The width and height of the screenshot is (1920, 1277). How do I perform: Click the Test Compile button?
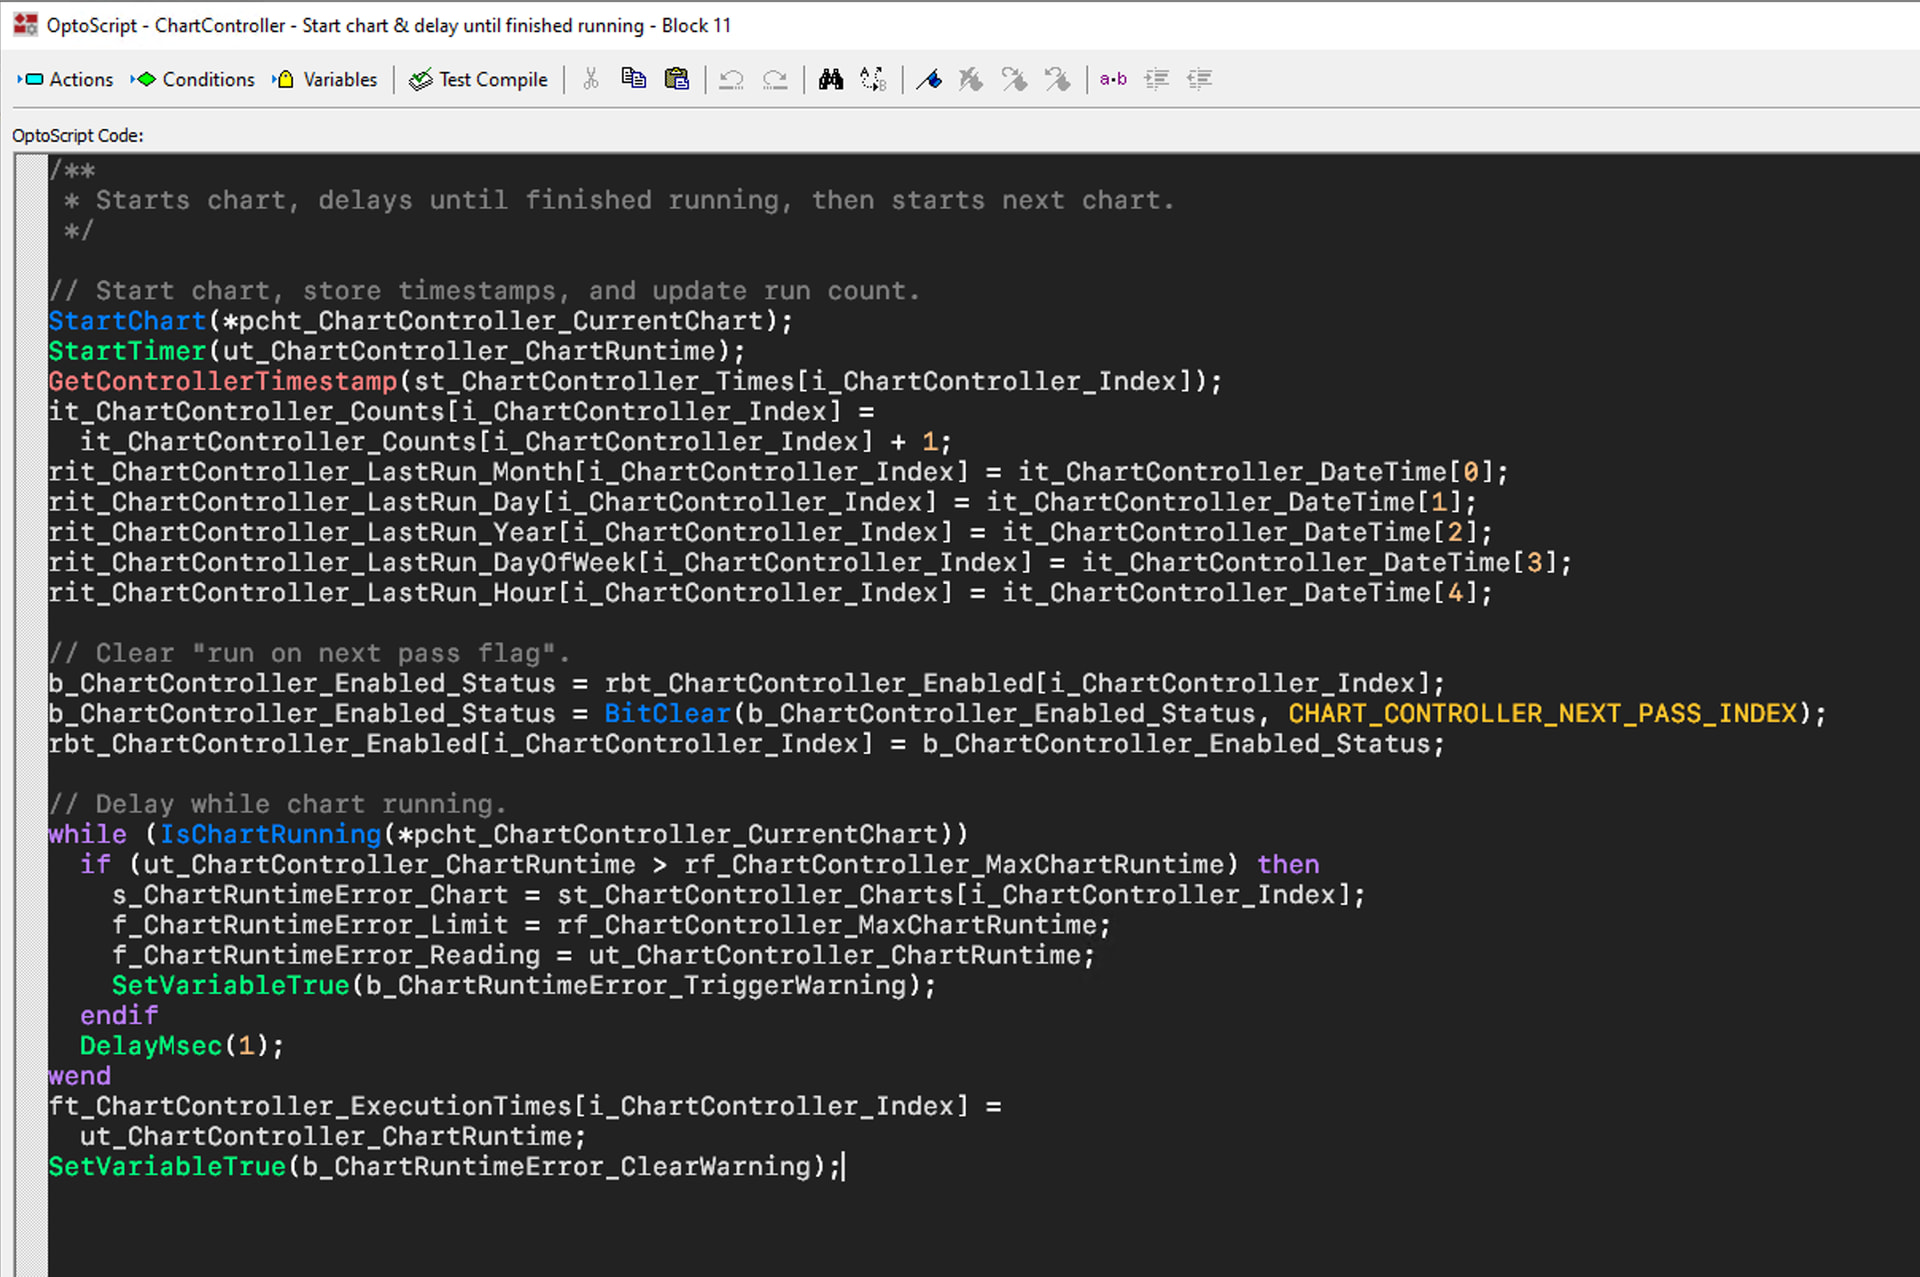point(479,80)
